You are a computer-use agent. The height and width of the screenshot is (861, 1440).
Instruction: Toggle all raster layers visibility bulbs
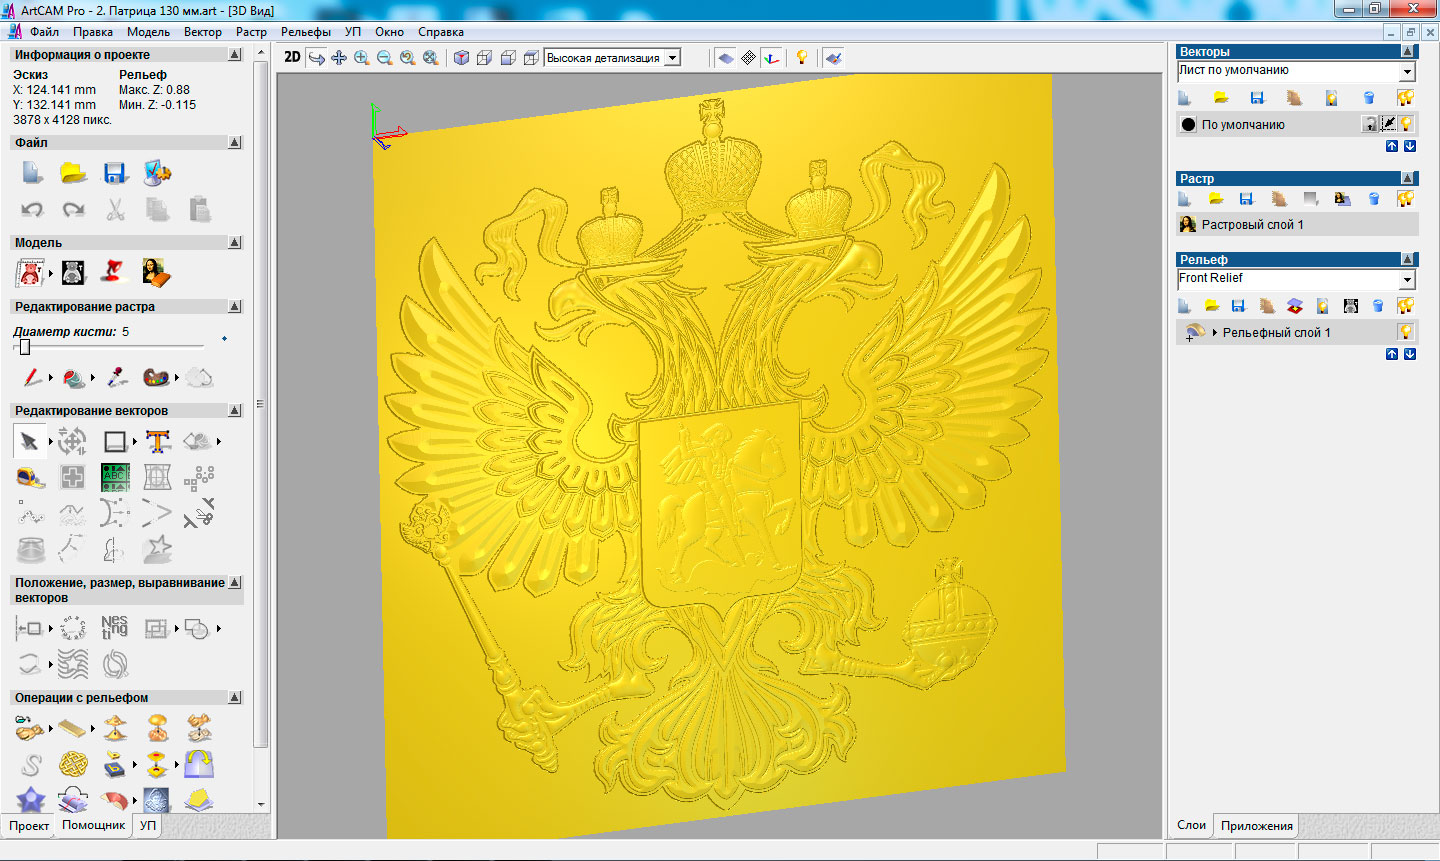(x=1405, y=199)
